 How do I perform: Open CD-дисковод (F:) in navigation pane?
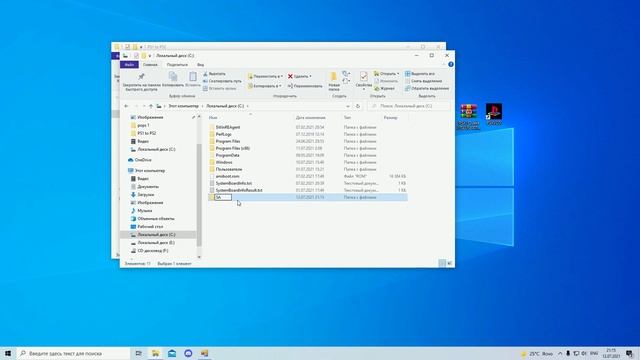153,251
